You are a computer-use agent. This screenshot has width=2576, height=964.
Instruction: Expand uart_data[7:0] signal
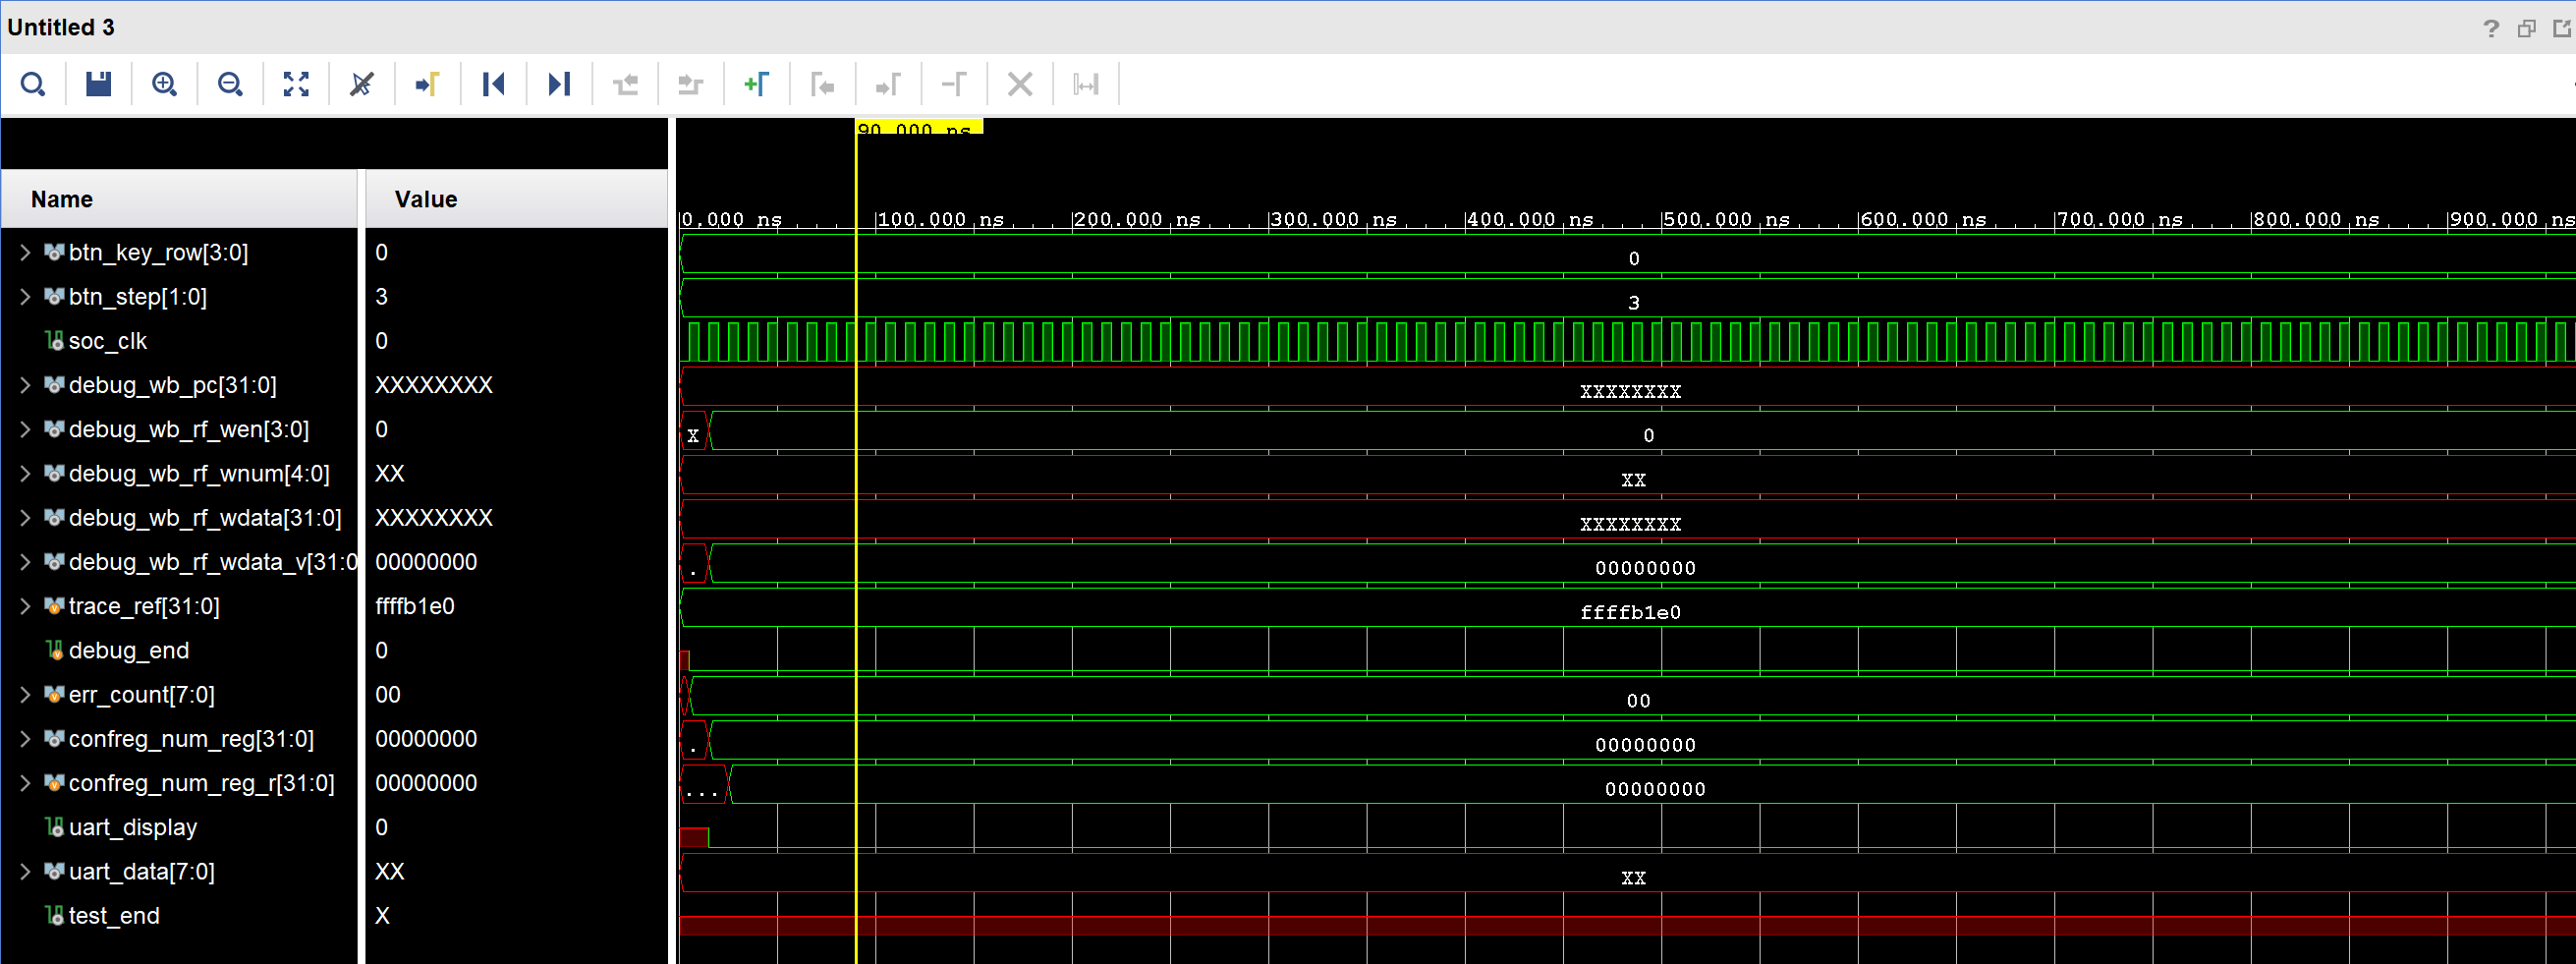coord(25,871)
